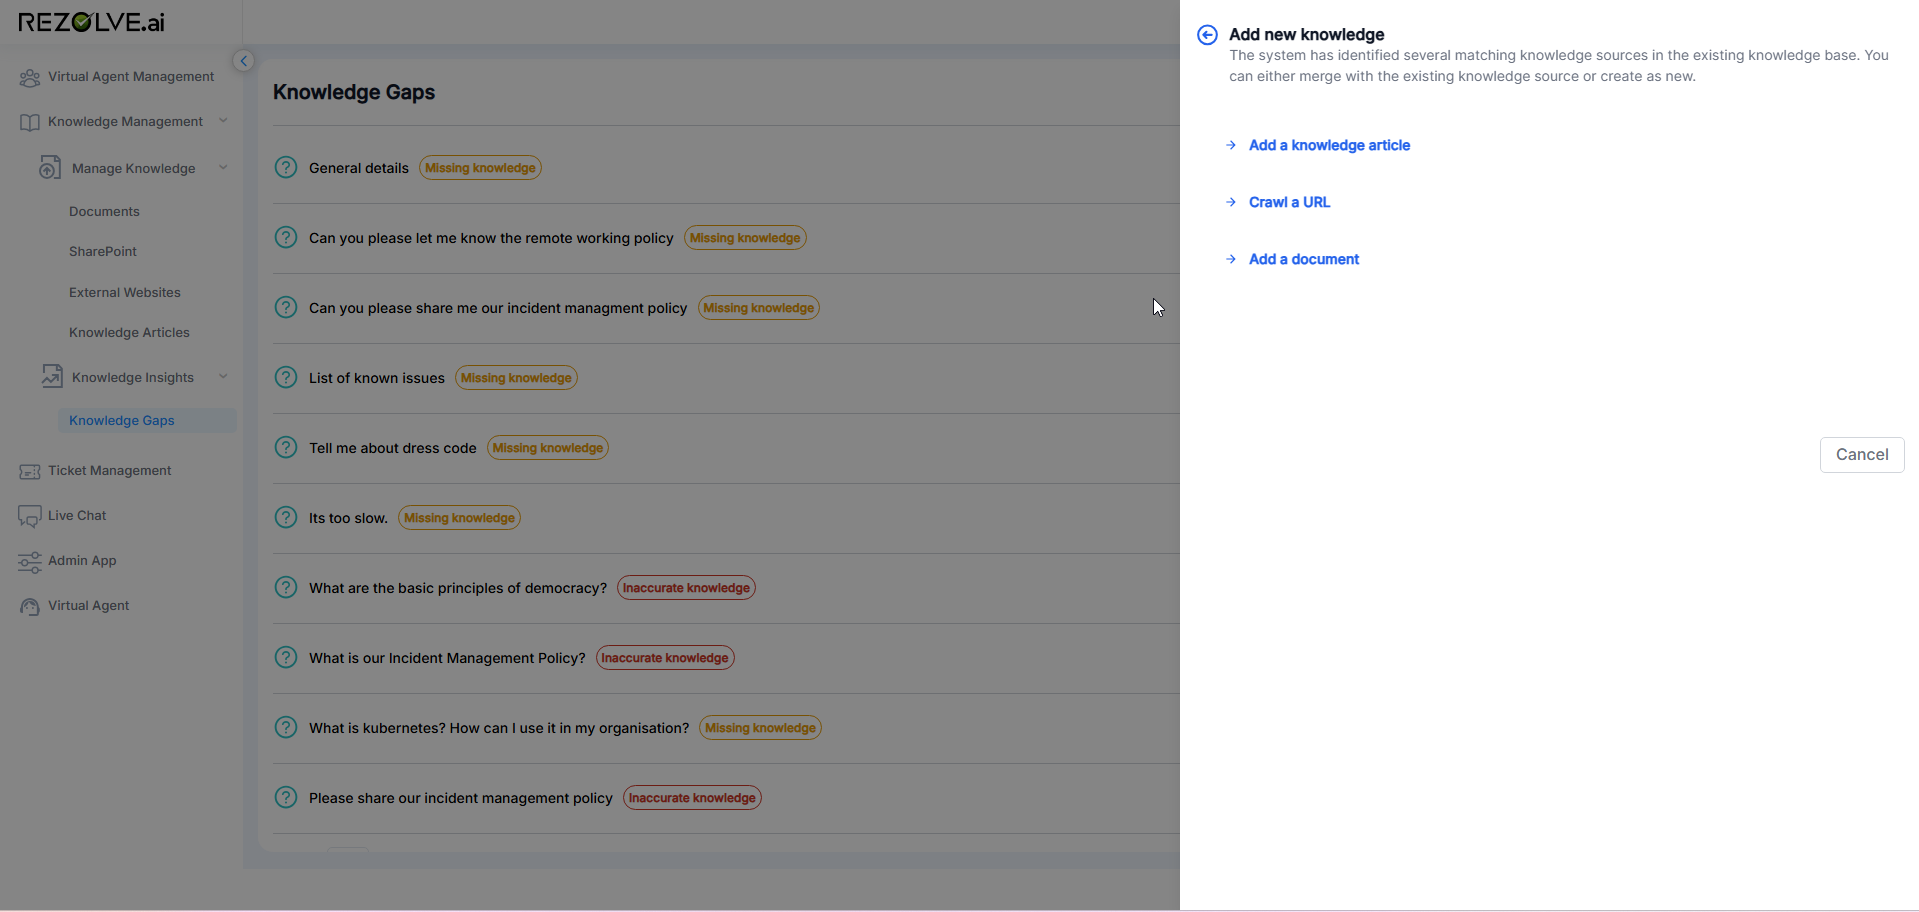
Task: Click Missing knowledge tag on General details
Action: [x=480, y=168]
